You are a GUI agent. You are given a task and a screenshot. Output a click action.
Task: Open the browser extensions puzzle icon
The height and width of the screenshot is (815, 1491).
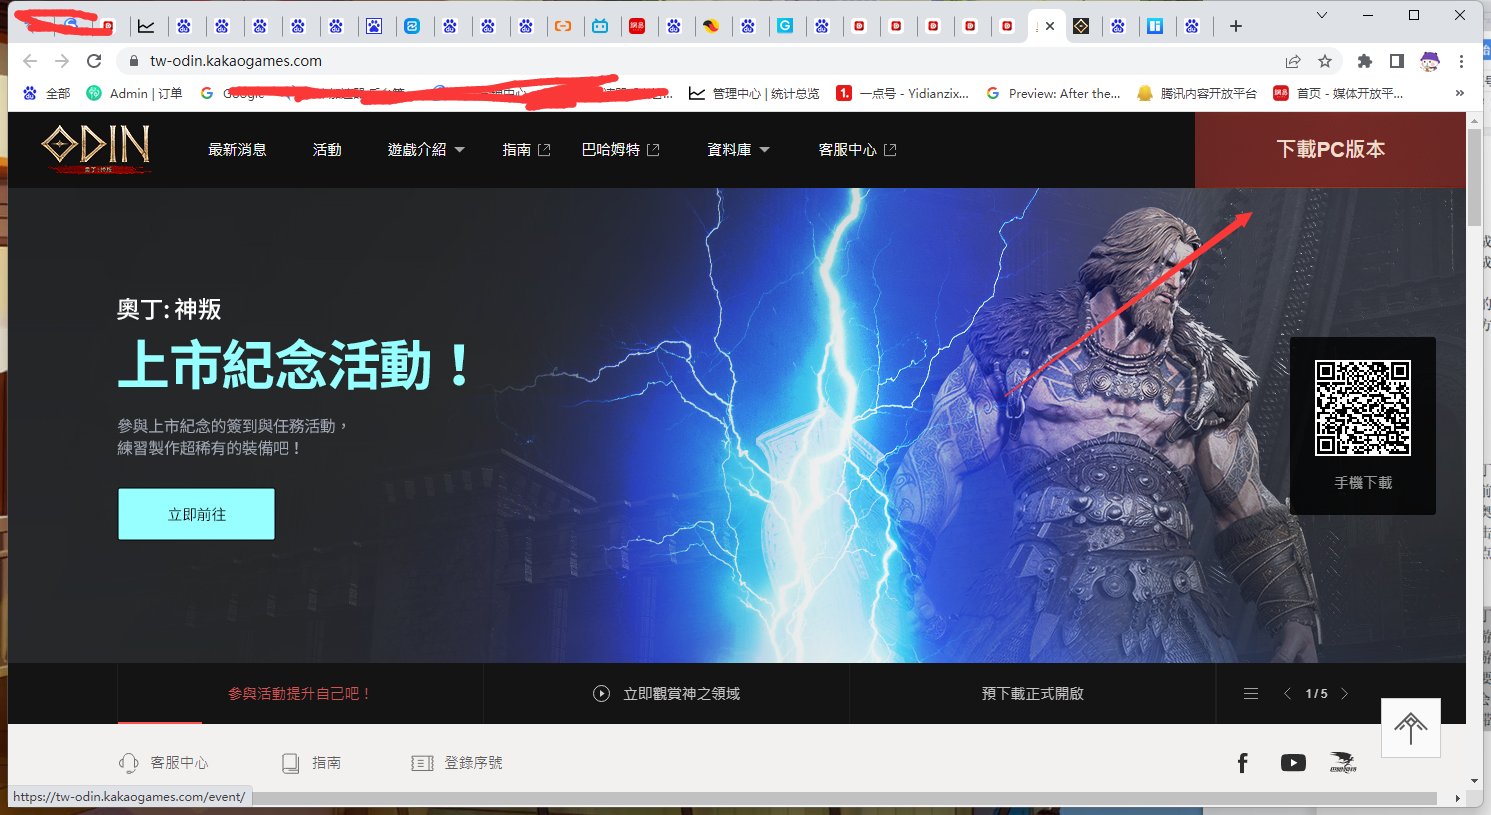click(x=1364, y=61)
